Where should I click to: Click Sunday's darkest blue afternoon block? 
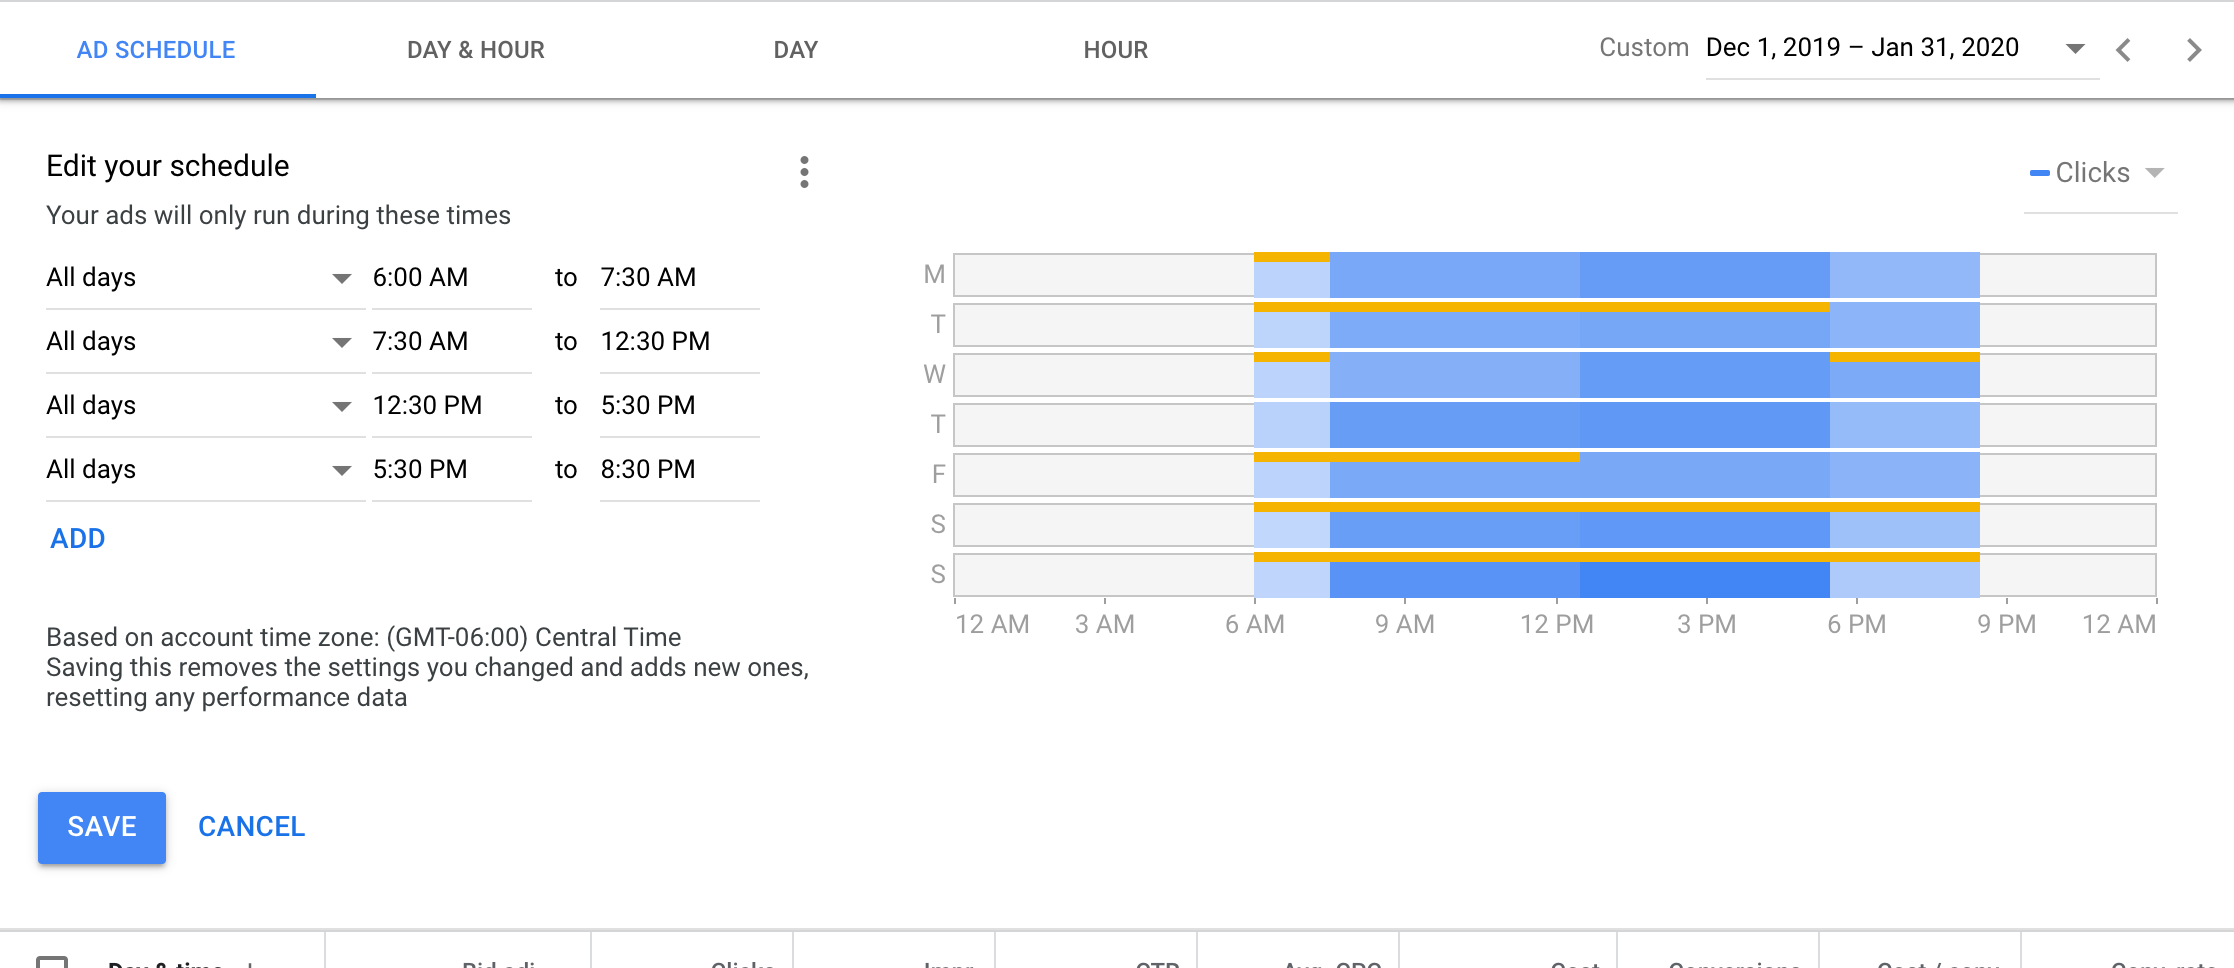tap(1704, 580)
